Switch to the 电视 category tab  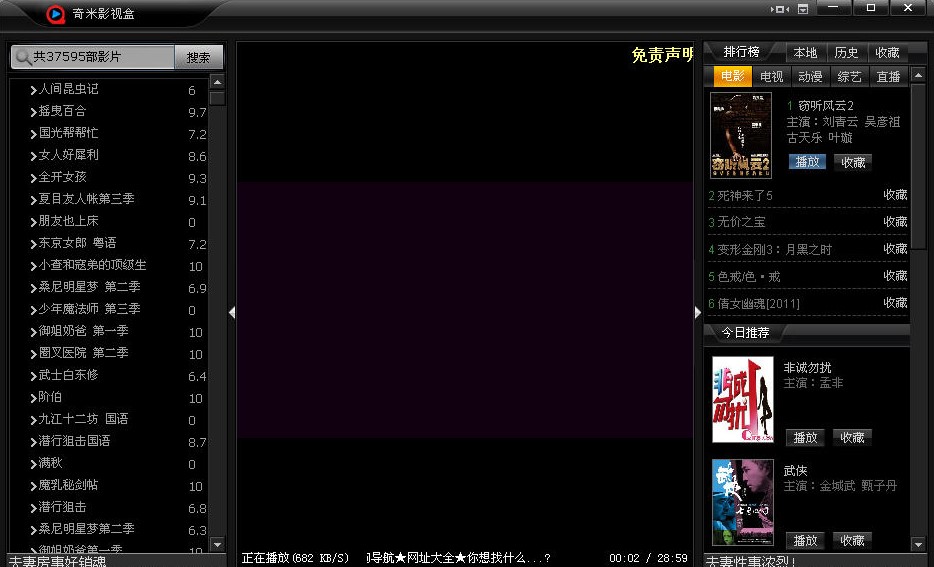point(771,77)
